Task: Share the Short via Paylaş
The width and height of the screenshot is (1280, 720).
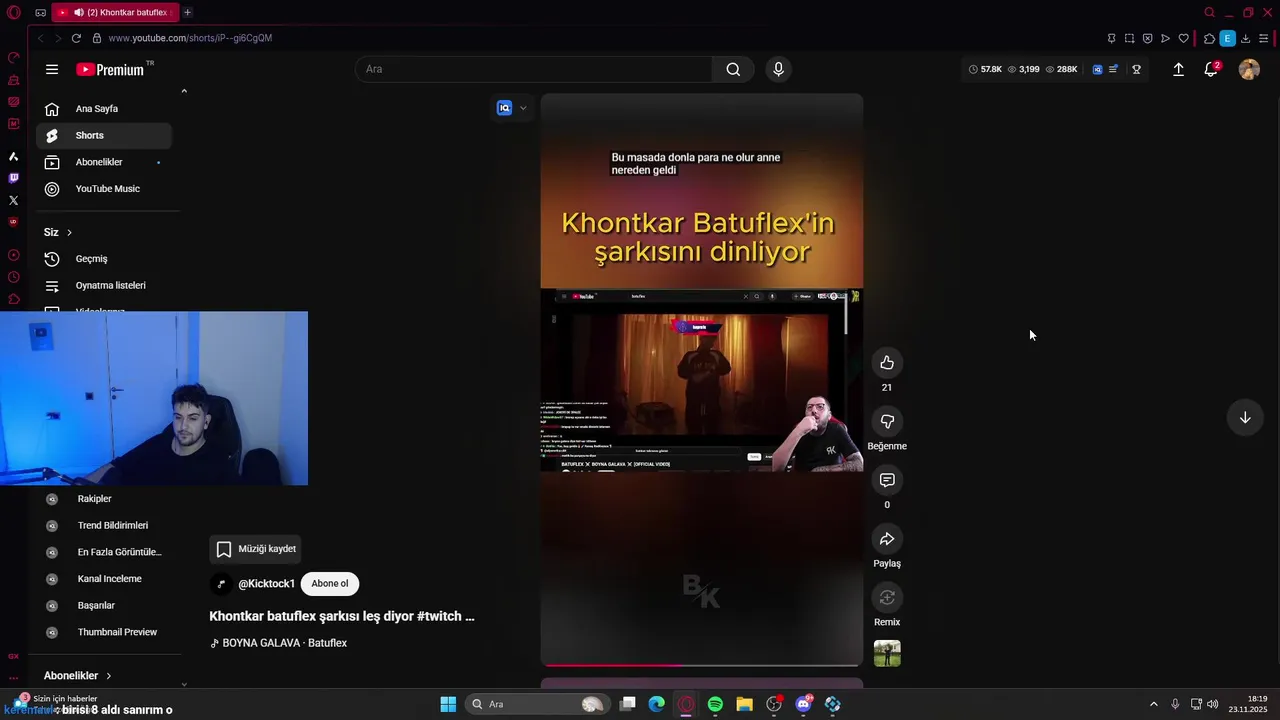Action: click(887, 540)
